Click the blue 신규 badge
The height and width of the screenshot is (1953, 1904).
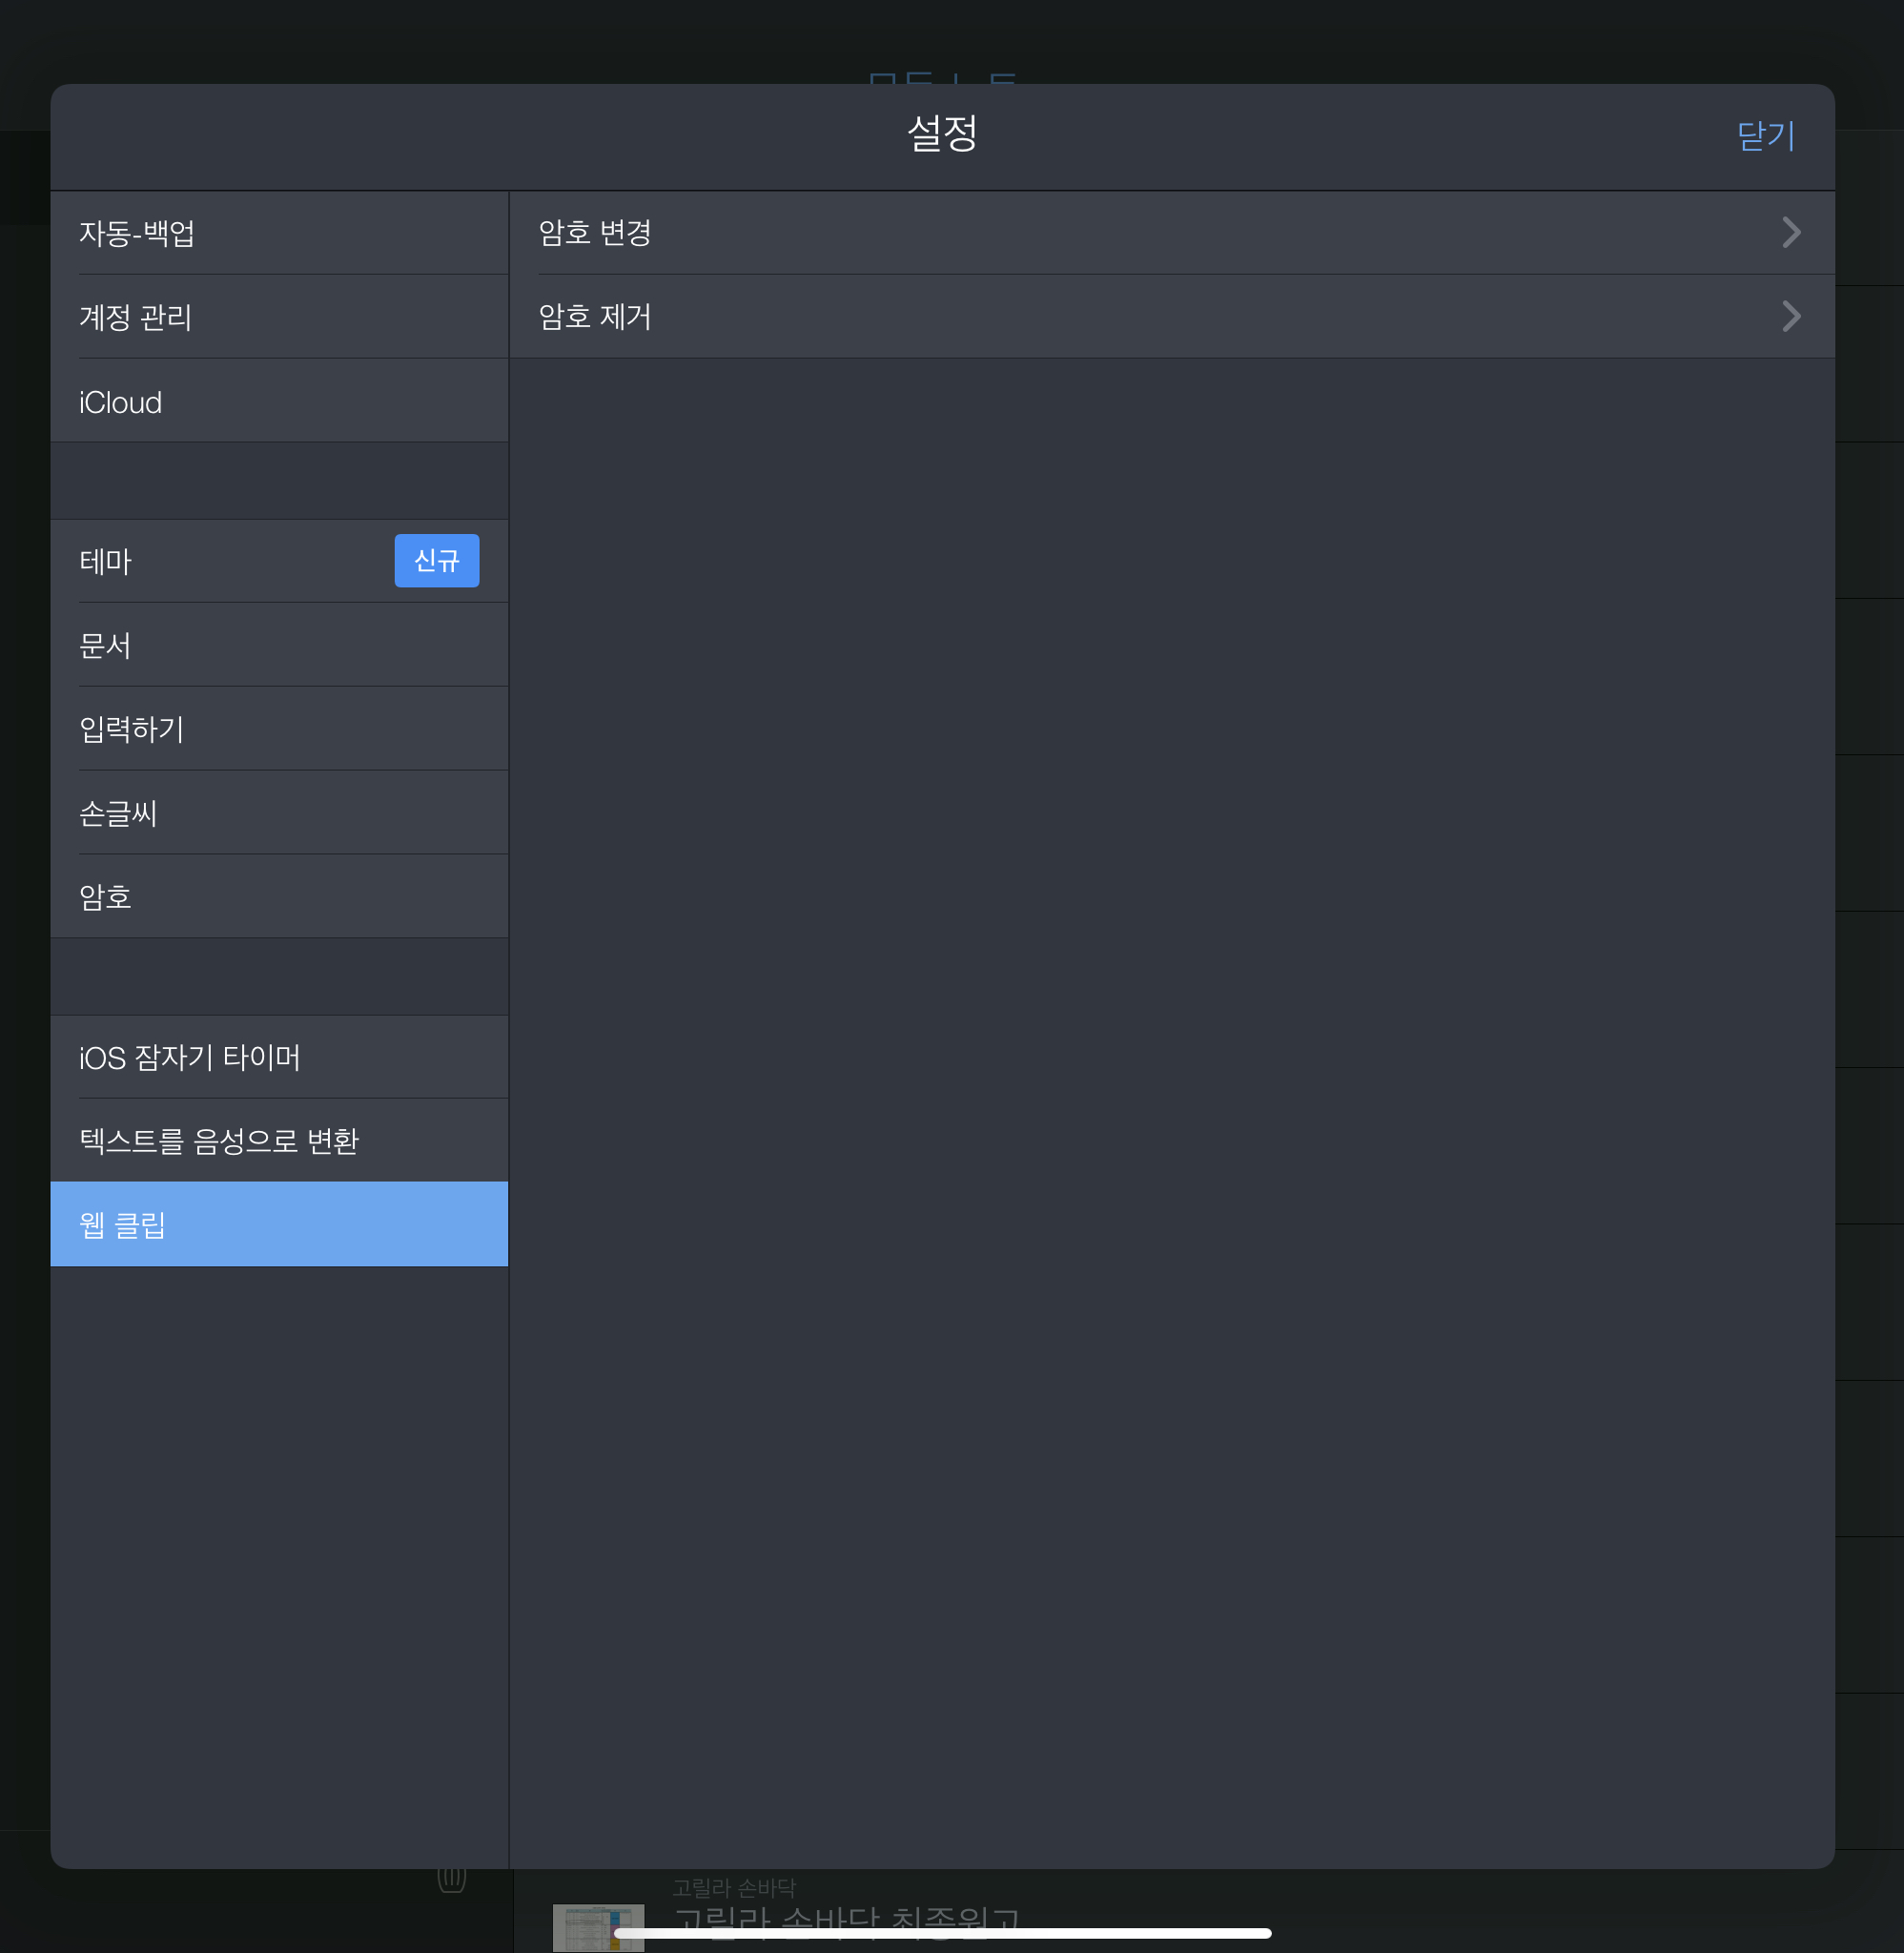tap(436, 561)
